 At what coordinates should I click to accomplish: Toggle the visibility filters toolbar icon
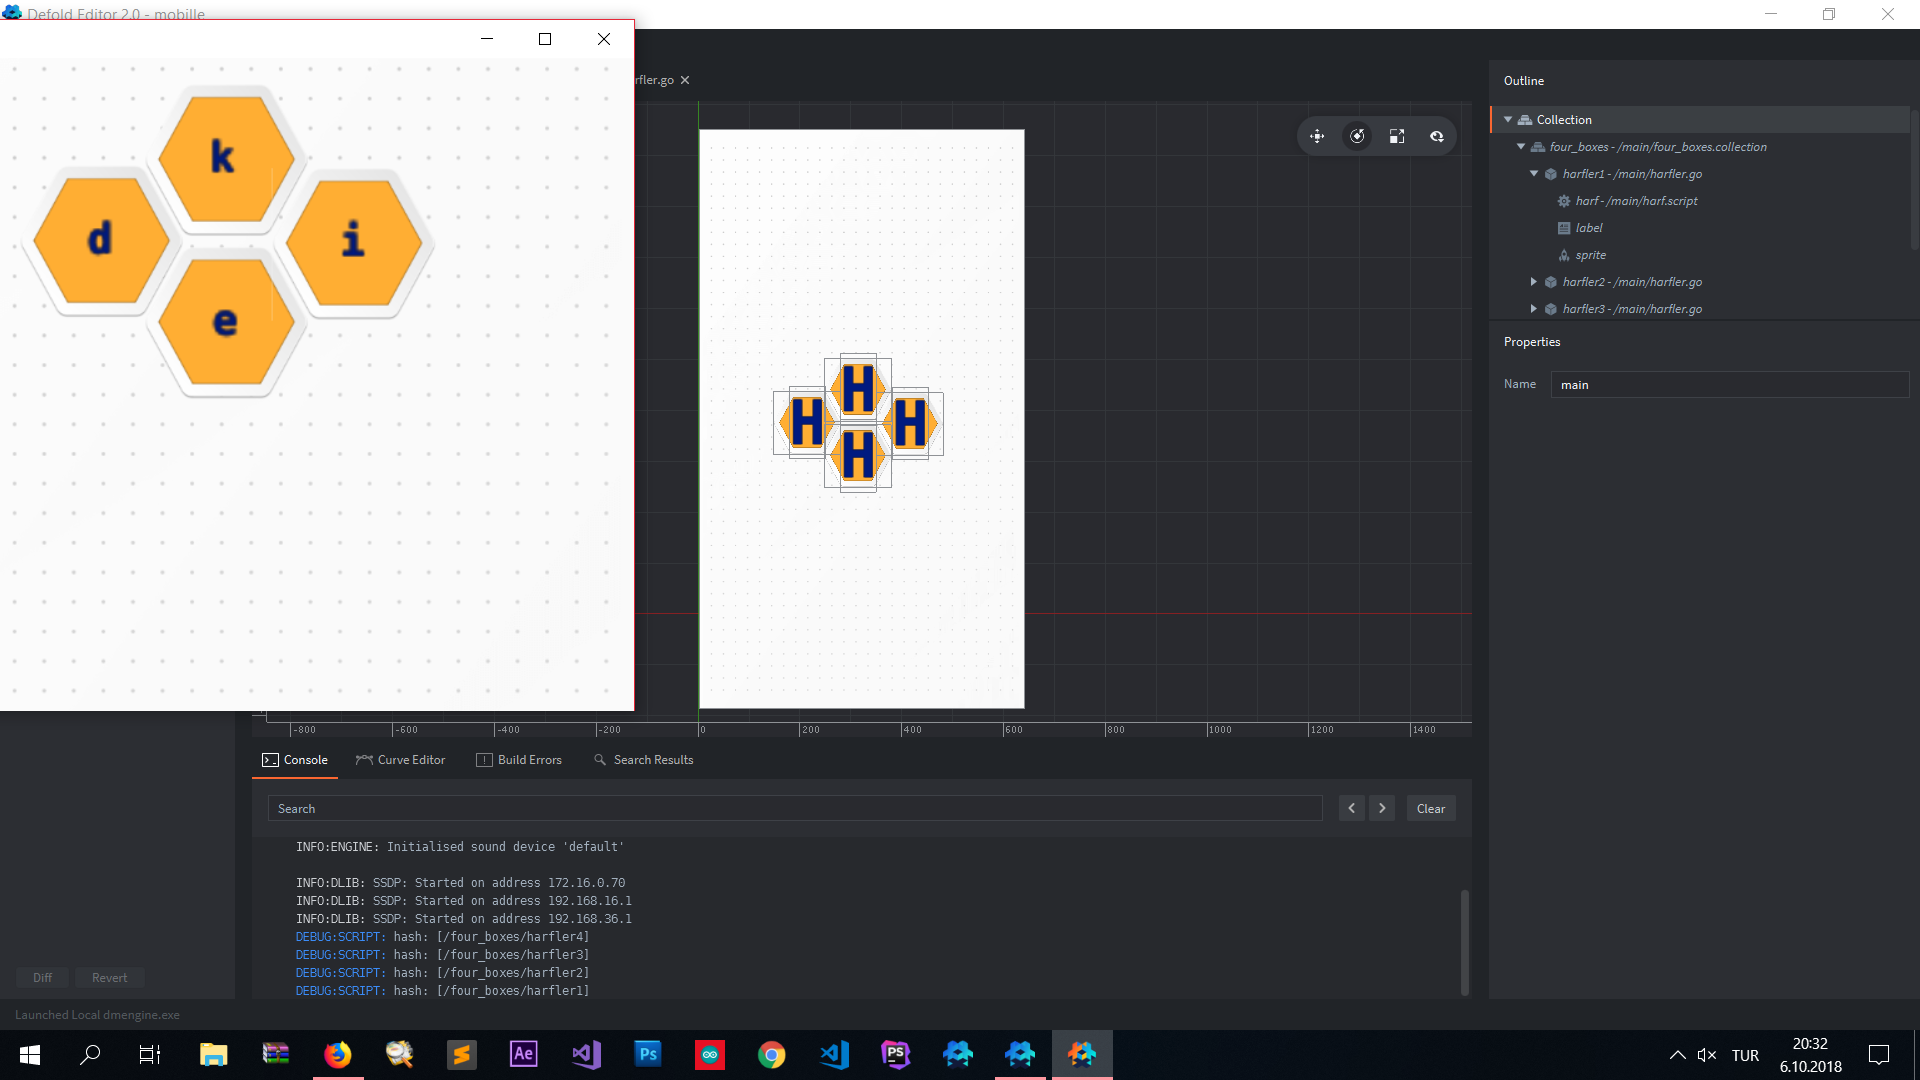coord(1437,137)
